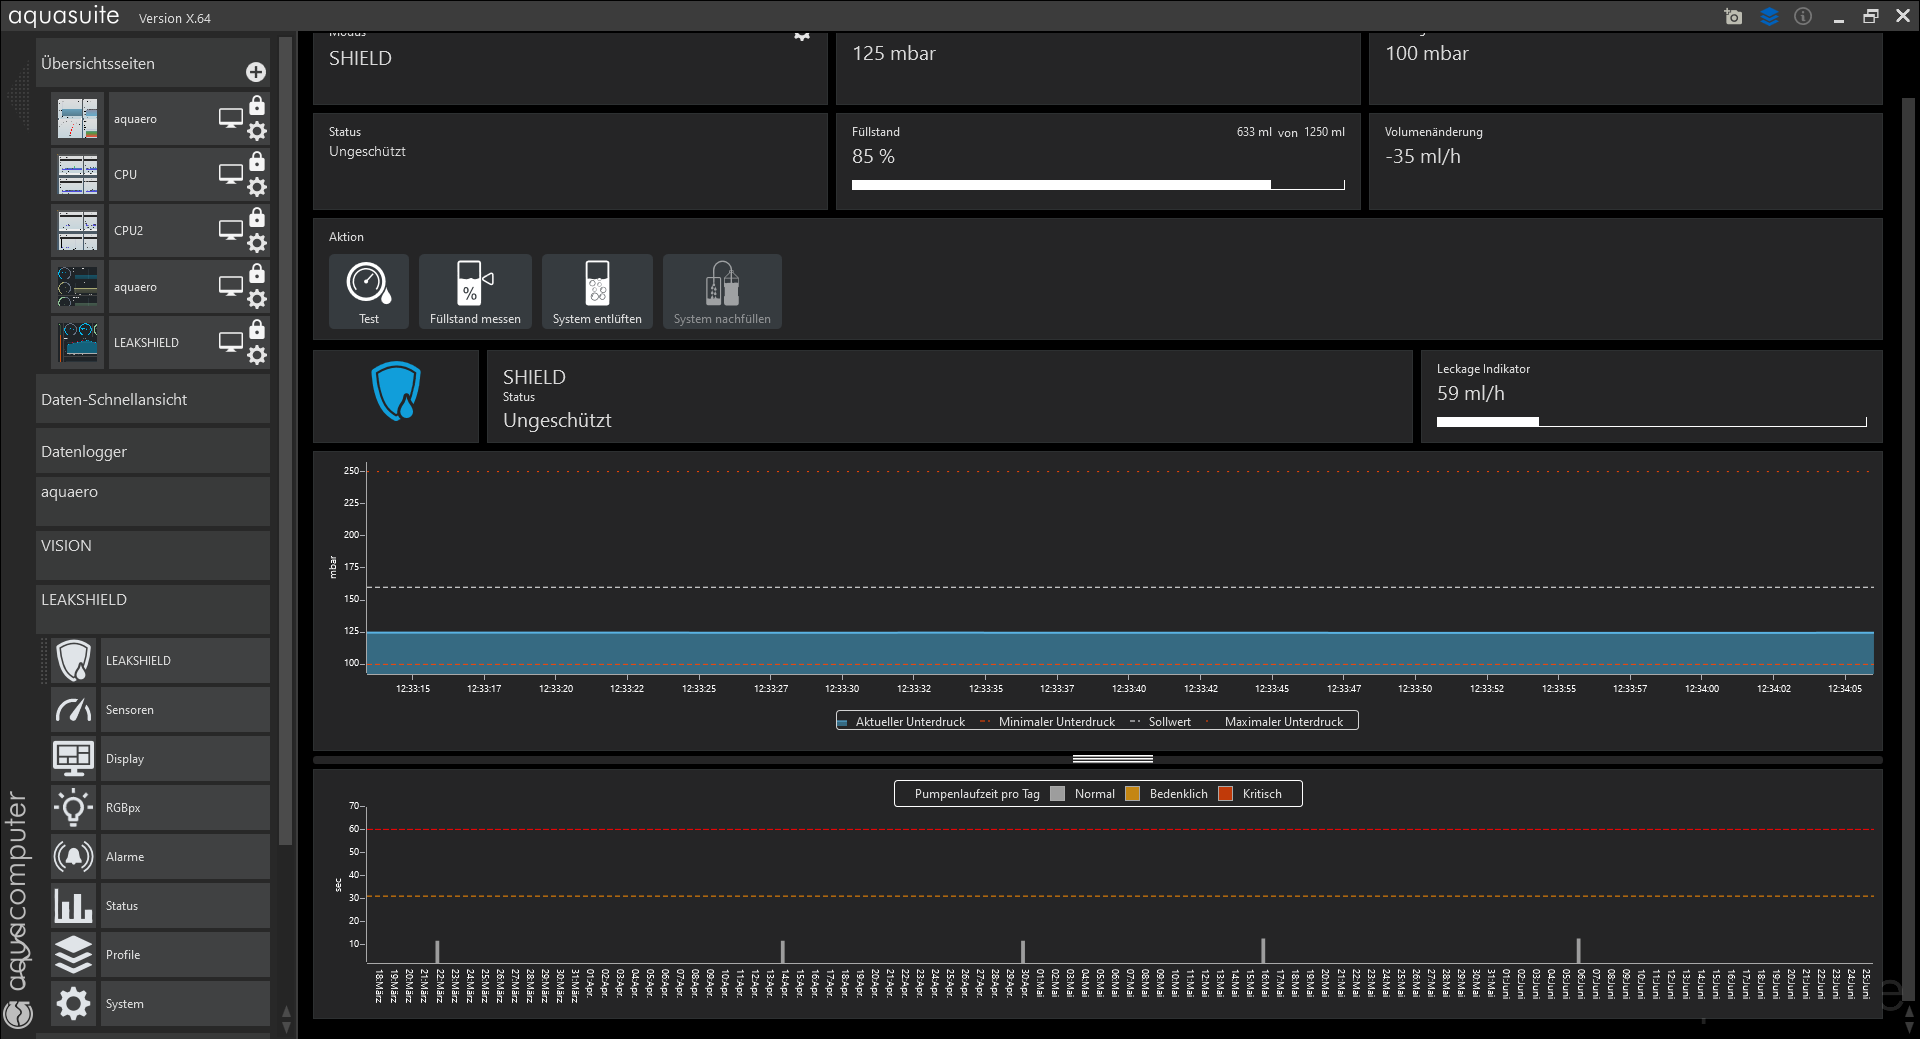Click the System entlüften action
The width and height of the screenshot is (1920, 1039).
tap(597, 291)
